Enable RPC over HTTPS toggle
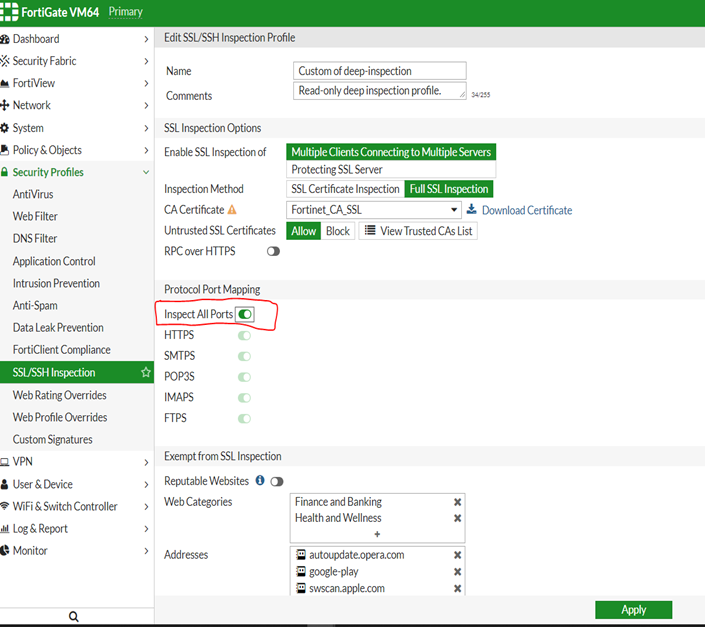This screenshot has height=627, width=705. pyautogui.click(x=273, y=252)
